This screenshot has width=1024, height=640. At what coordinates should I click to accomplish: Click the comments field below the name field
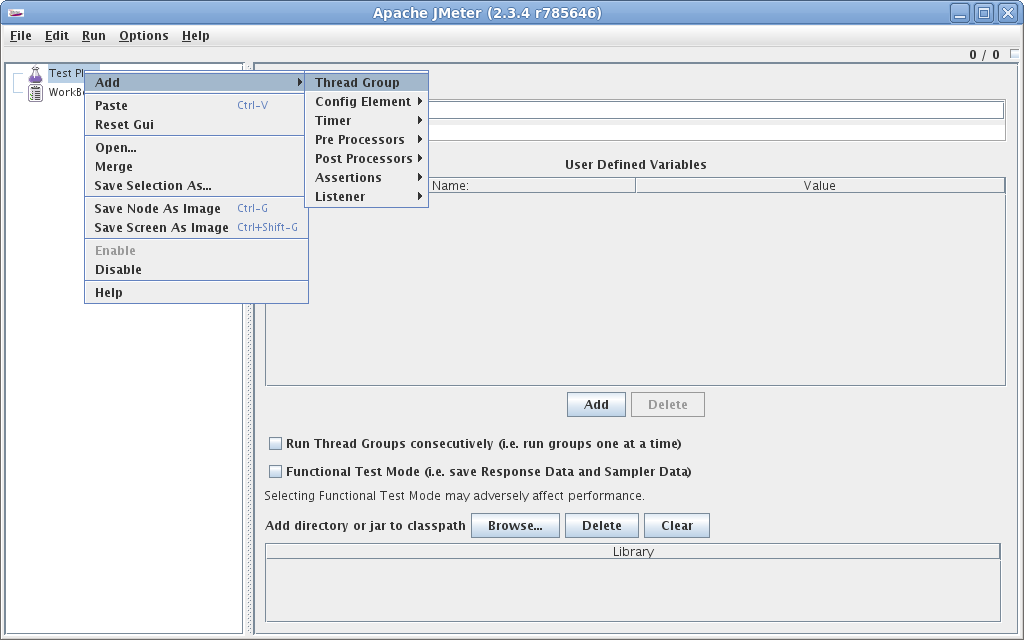point(716,133)
